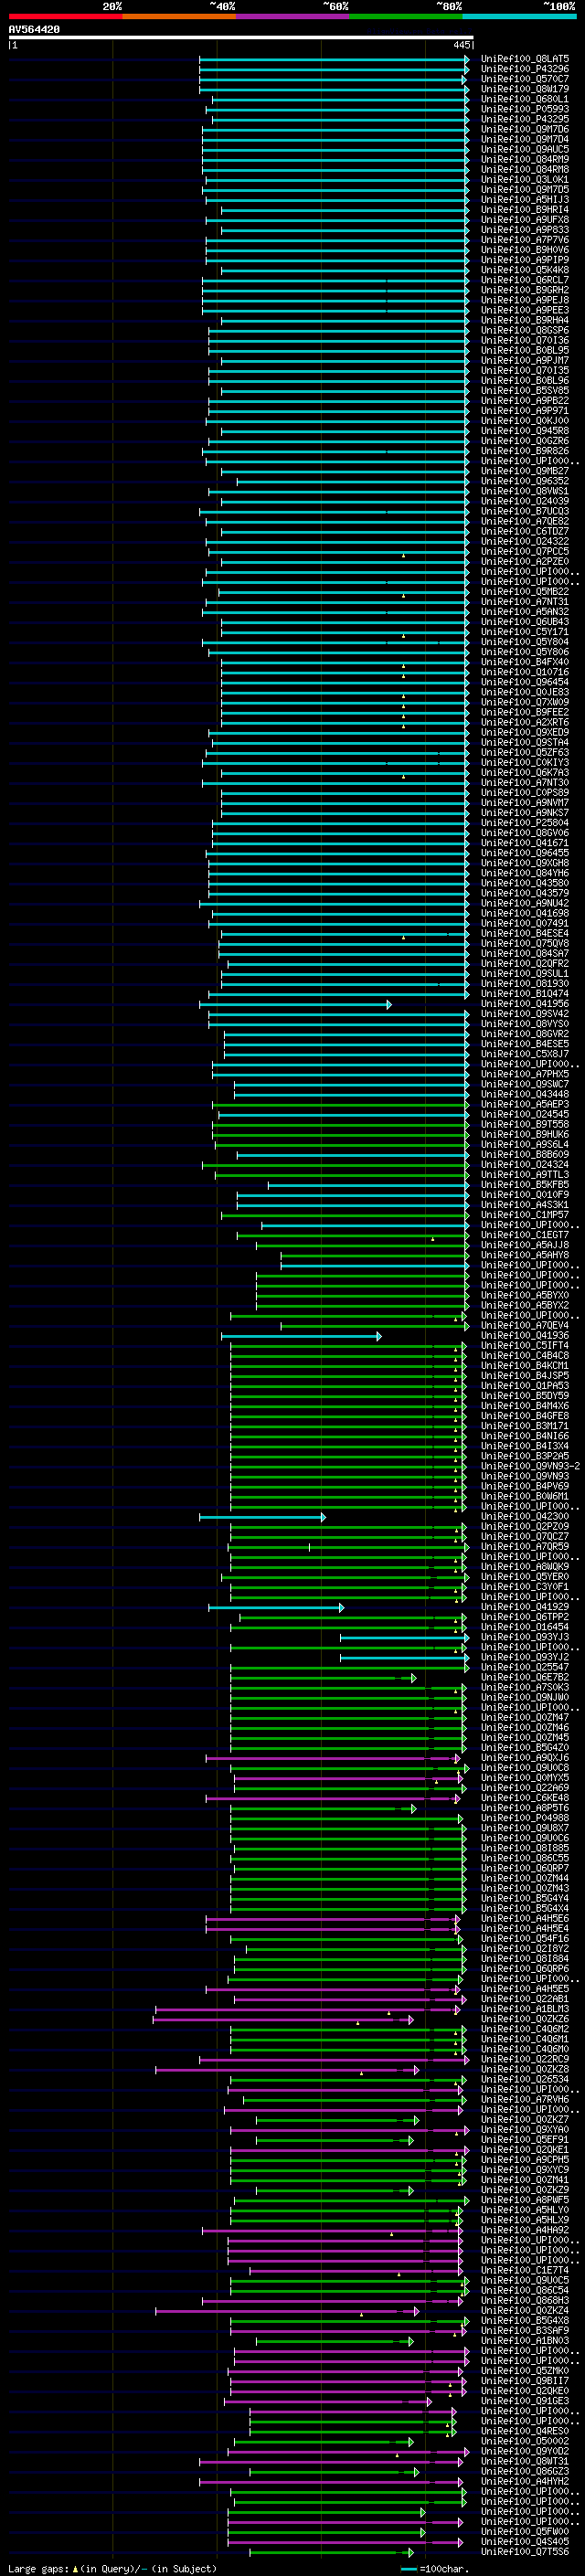Open hit UniRef100_B9GRH2
Image resolution: width=585 pixels, height=2576 pixels.
pyautogui.click(x=525, y=290)
